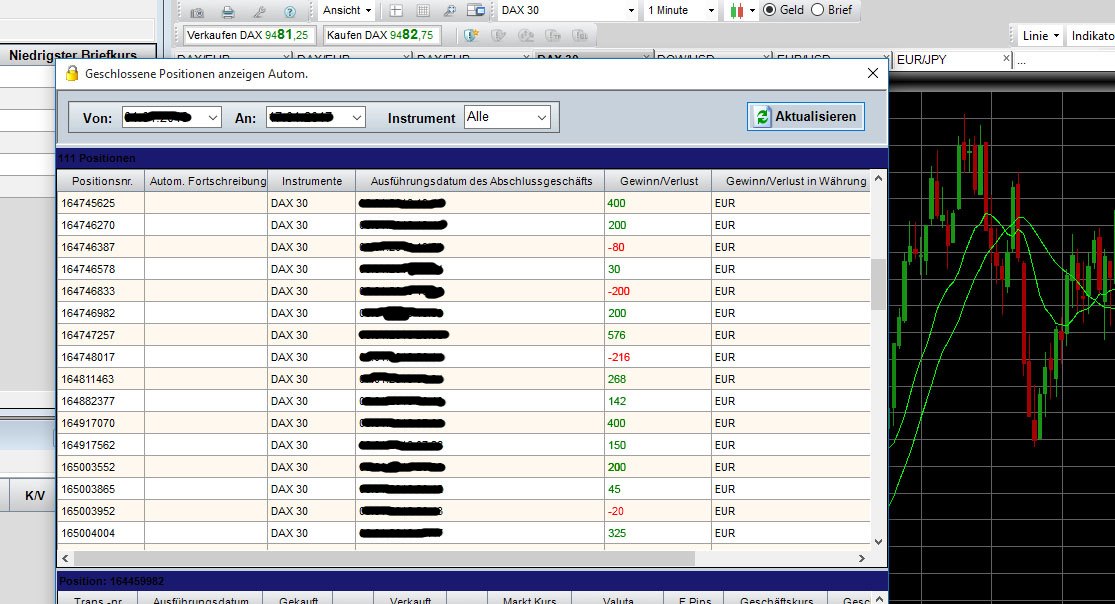Open Instrument dropdown showing Alle

tap(507, 117)
